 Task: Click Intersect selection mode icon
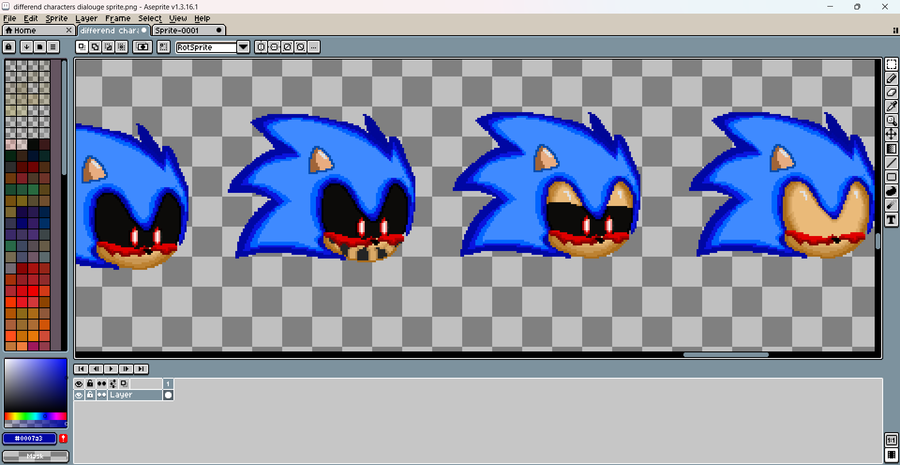pos(121,47)
